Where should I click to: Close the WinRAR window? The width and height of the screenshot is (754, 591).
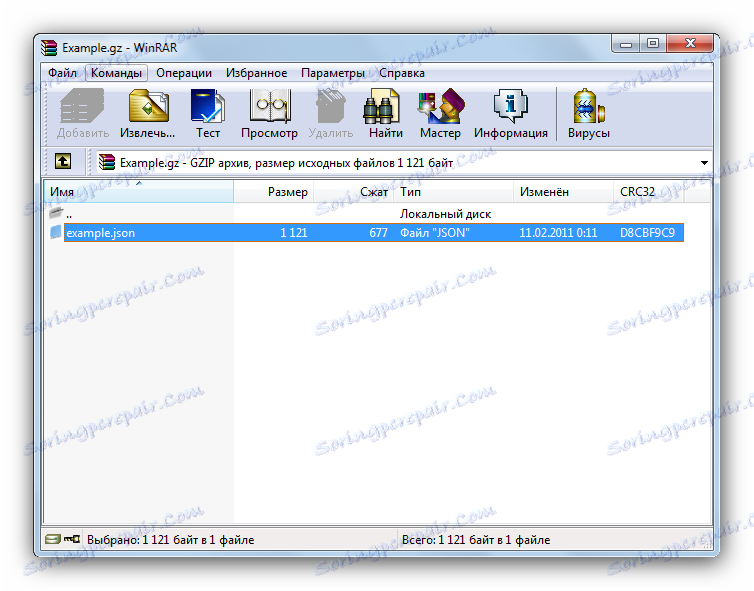pos(691,44)
